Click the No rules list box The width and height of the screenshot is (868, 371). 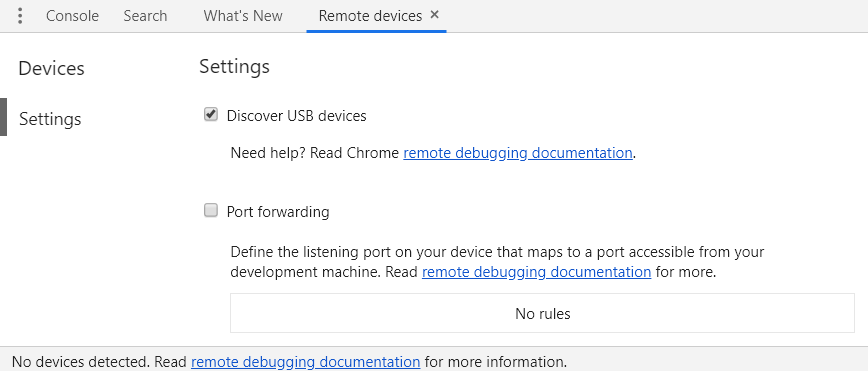[542, 313]
